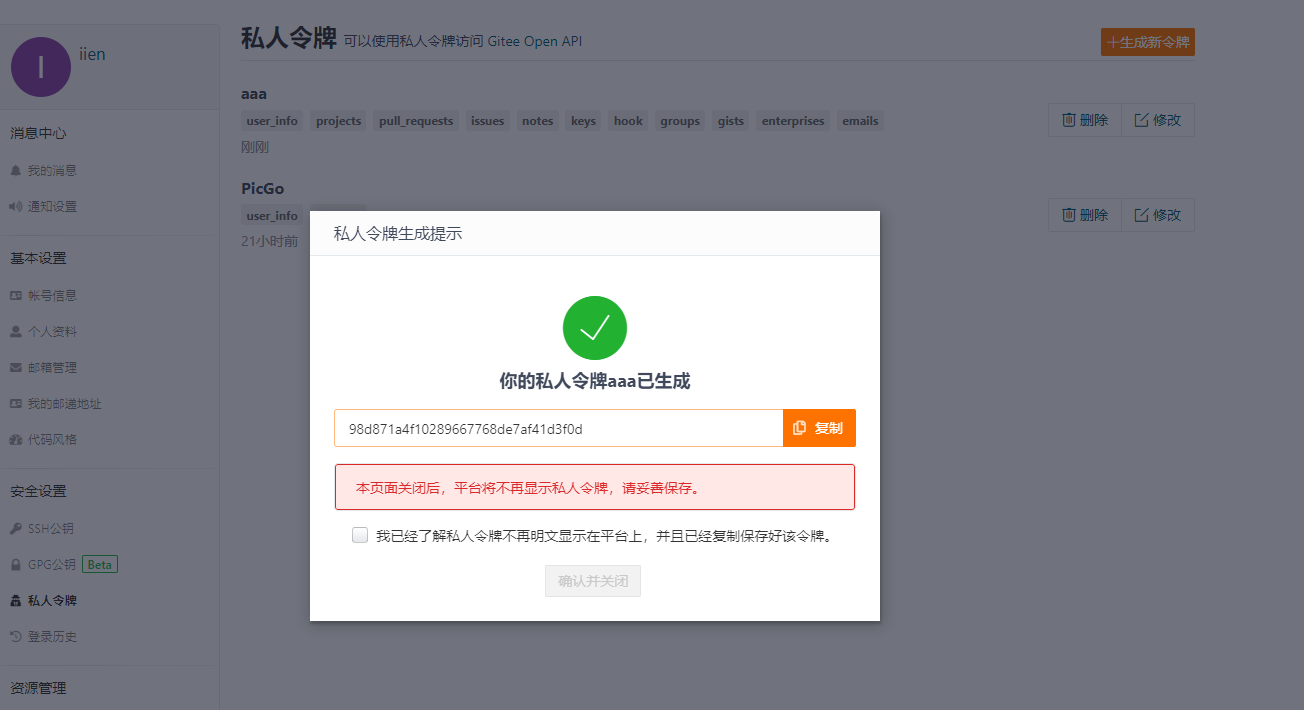Click the user_info tag under PicGo

pos(272,216)
